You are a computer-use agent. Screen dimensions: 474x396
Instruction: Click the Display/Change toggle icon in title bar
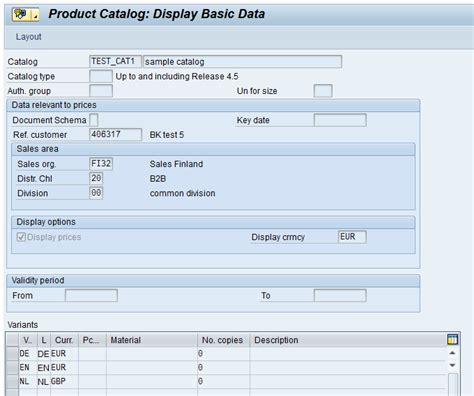[25, 14]
